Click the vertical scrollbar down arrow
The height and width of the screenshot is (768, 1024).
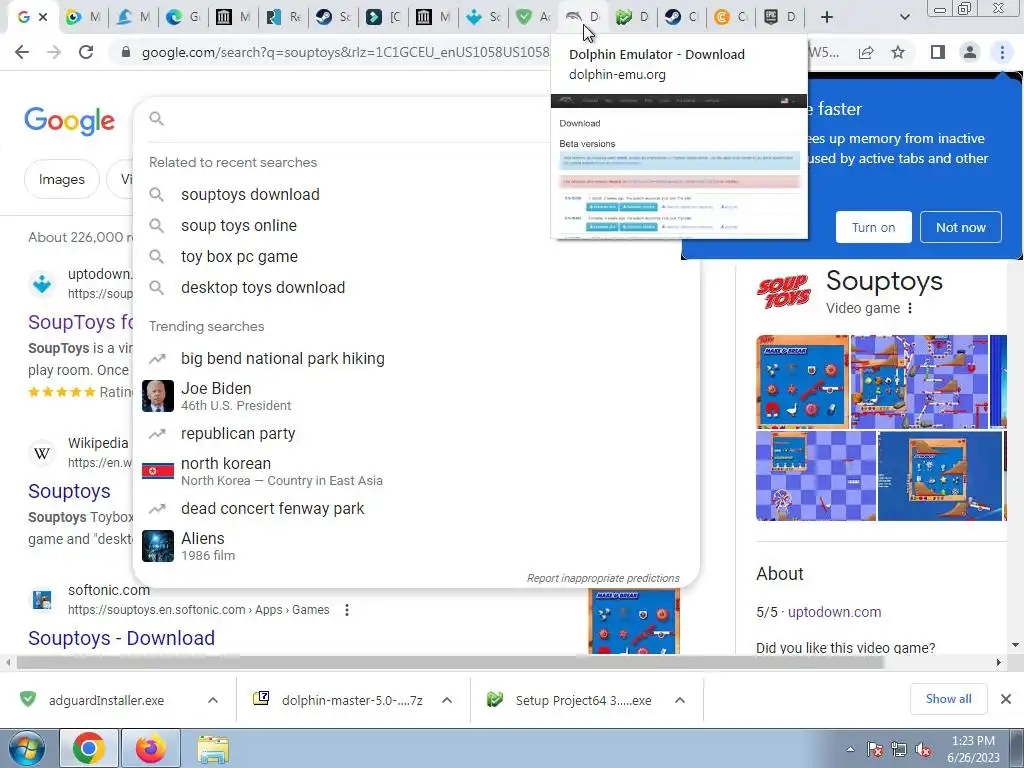[x=1016, y=645]
